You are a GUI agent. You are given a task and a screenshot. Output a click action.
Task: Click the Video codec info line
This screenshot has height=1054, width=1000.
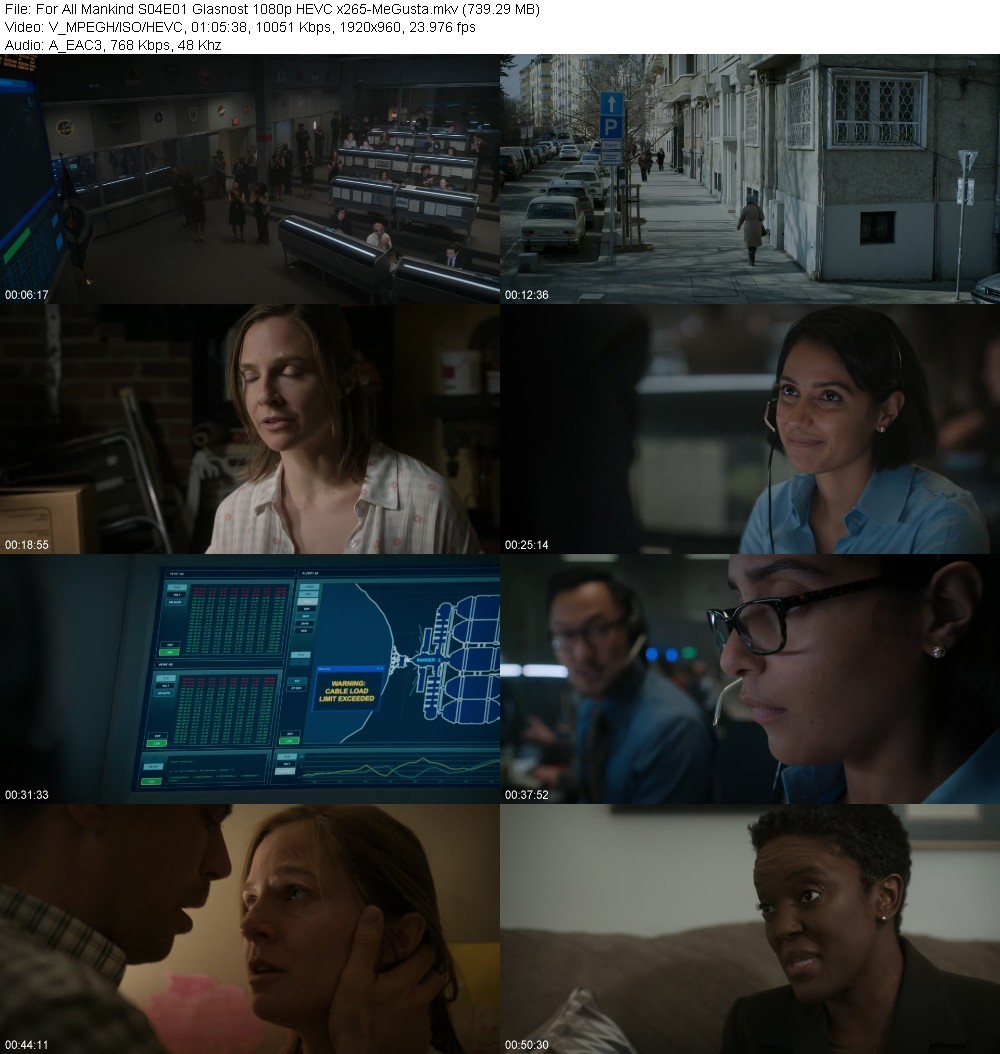(x=240, y=27)
